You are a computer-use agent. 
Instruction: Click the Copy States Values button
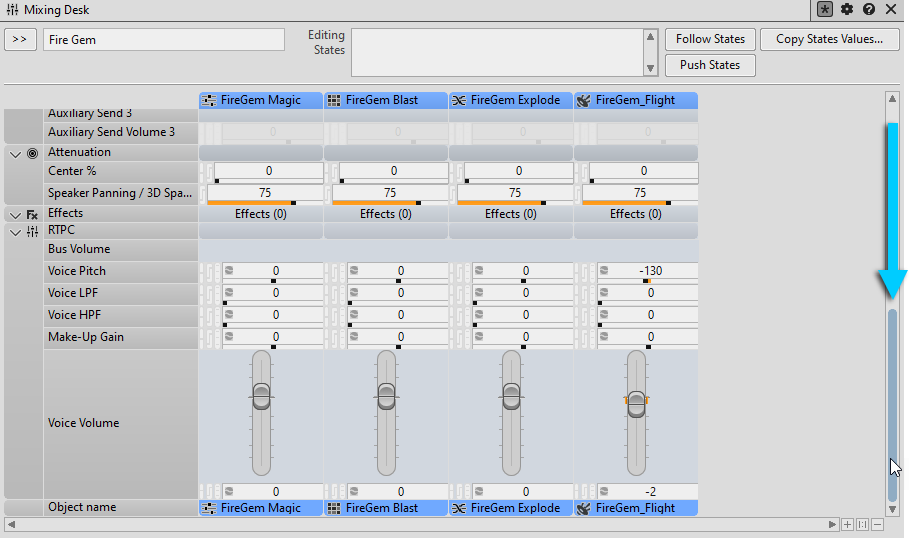coord(829,39)
